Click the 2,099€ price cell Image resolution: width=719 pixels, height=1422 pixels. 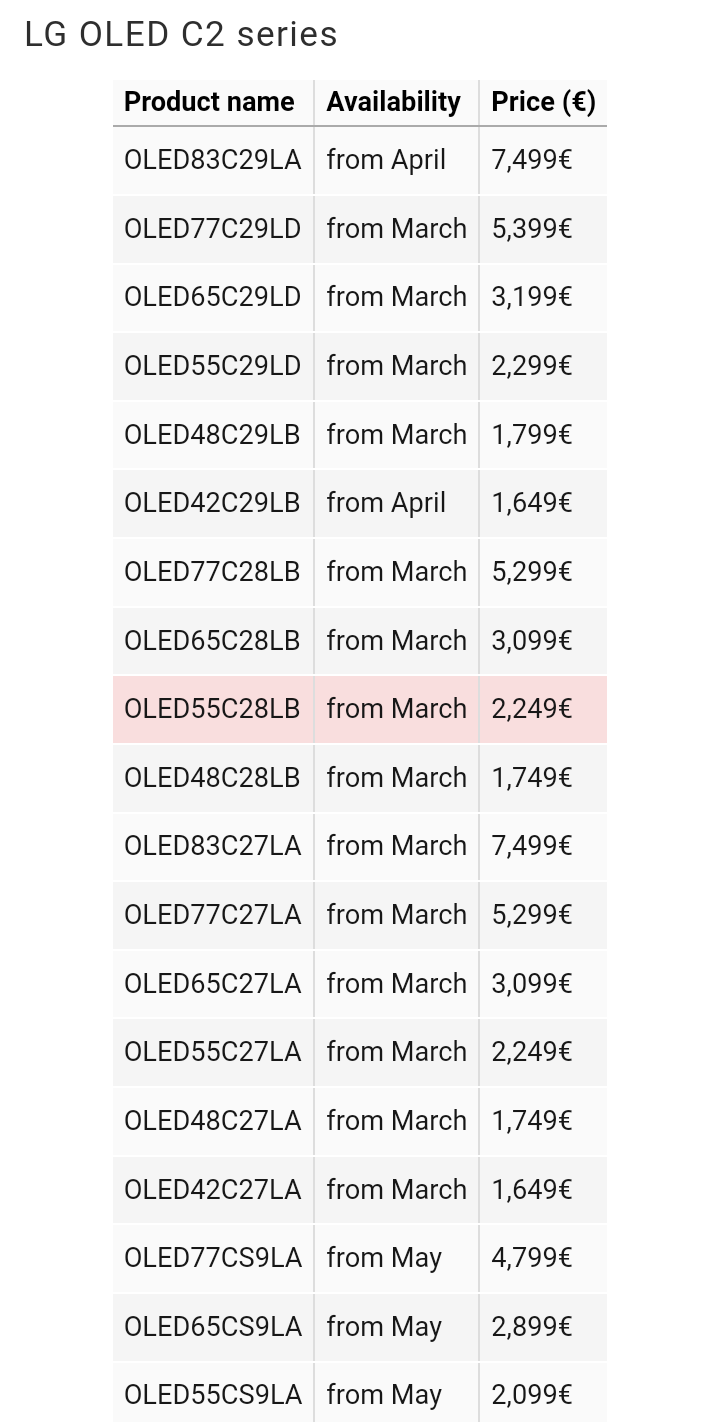click(543, 1395)
